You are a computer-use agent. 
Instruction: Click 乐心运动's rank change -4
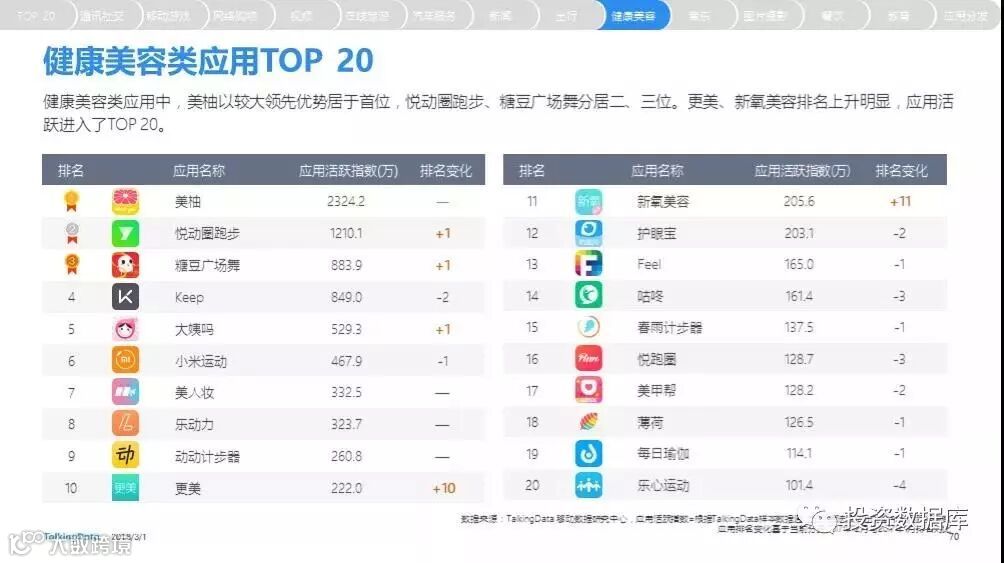pyautogui.click(x=900, y=485)
